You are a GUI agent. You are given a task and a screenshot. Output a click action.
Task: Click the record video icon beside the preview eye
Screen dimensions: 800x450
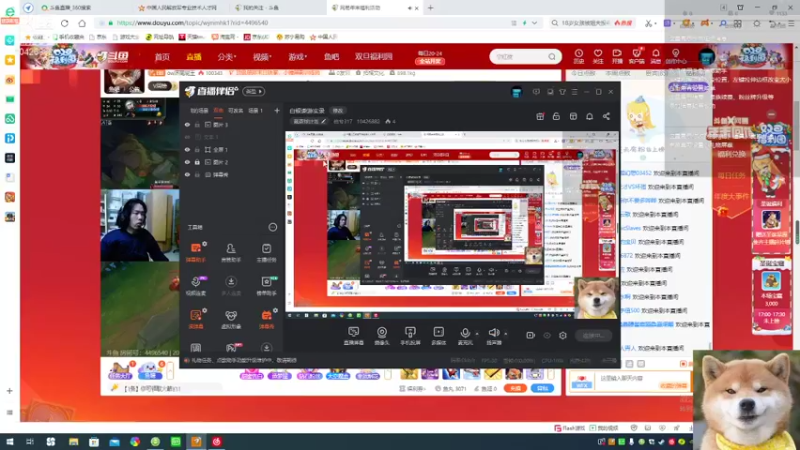[531, 335]
